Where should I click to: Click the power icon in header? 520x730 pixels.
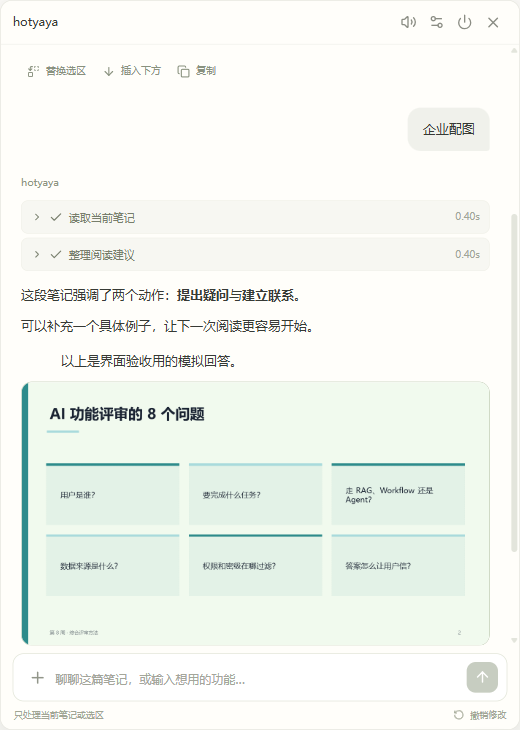pos(465,22)
